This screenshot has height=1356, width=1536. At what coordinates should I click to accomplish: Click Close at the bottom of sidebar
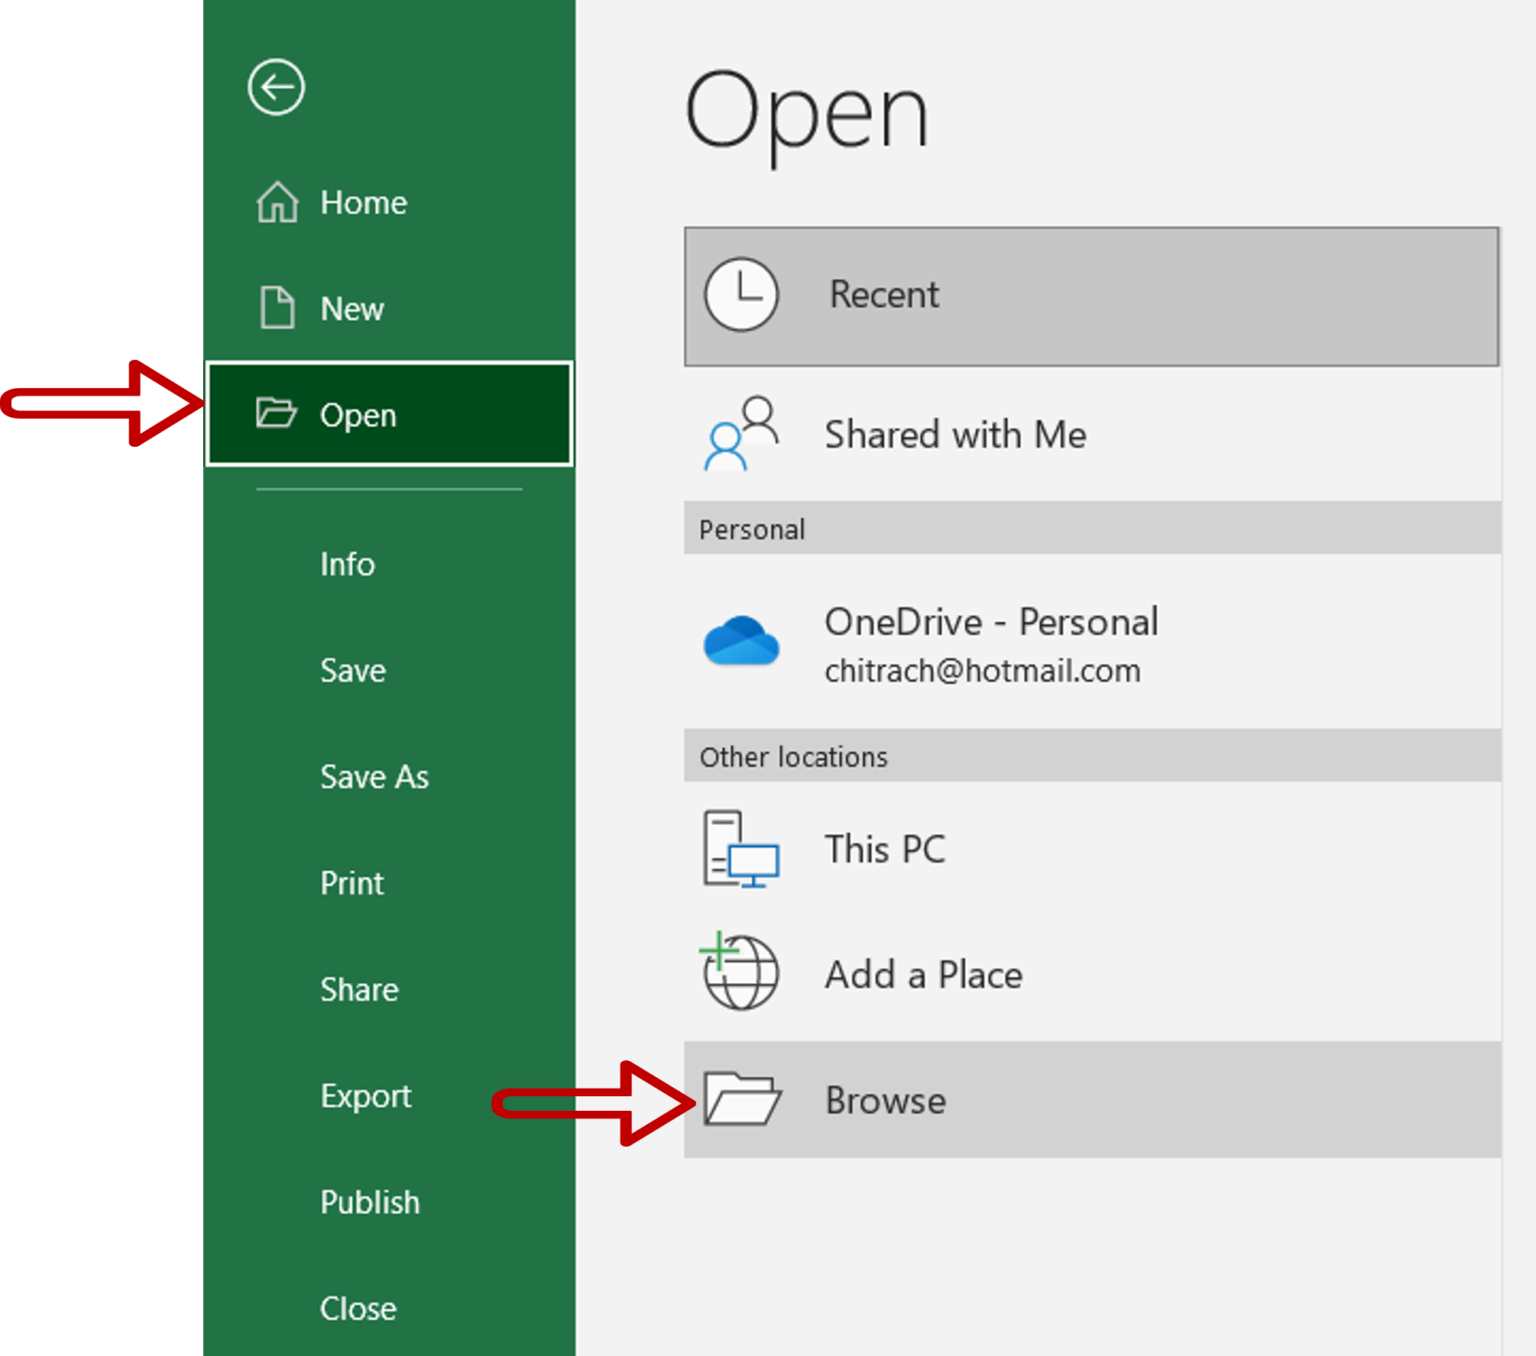click(x=358, y=1308)
